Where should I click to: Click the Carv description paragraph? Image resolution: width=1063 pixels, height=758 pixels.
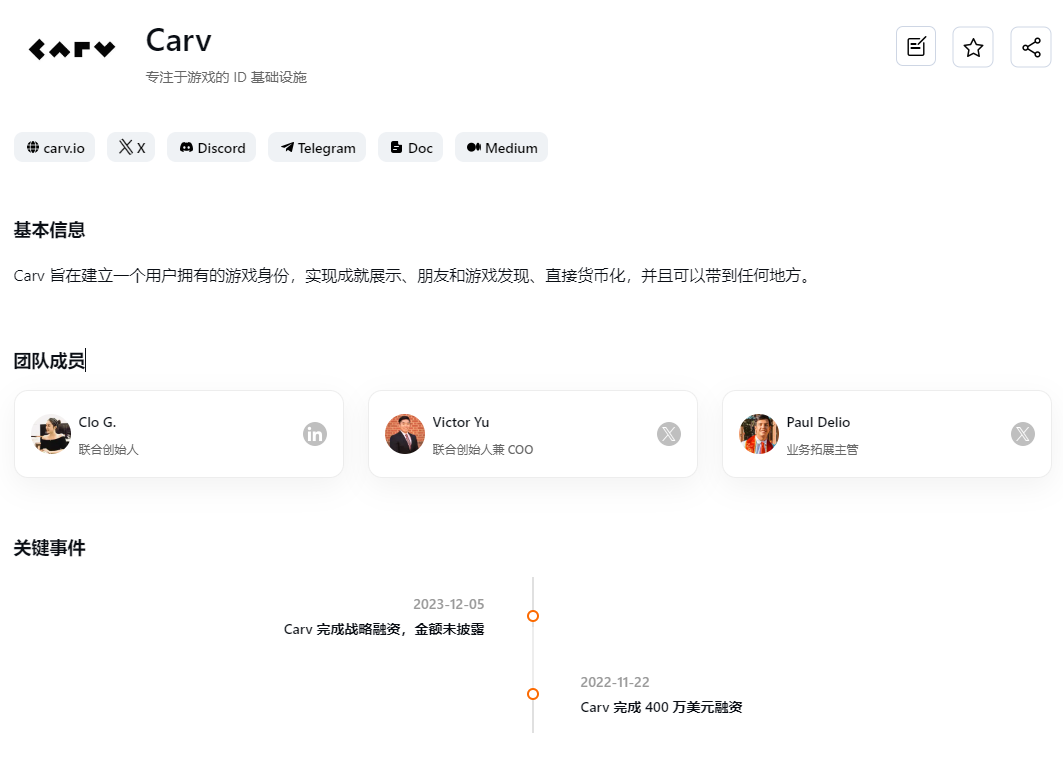(414, 275)
